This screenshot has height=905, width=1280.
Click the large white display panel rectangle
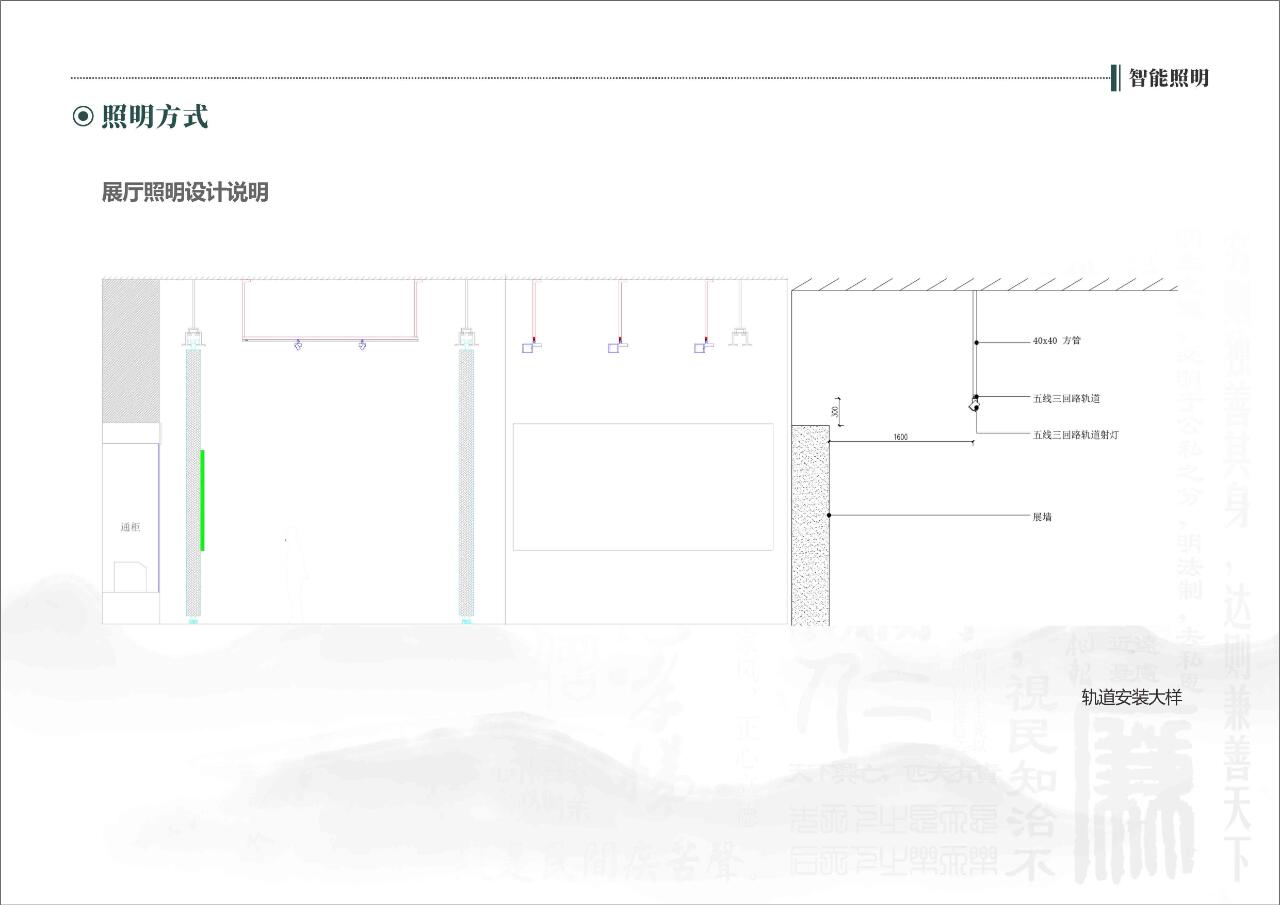(643, 487)
